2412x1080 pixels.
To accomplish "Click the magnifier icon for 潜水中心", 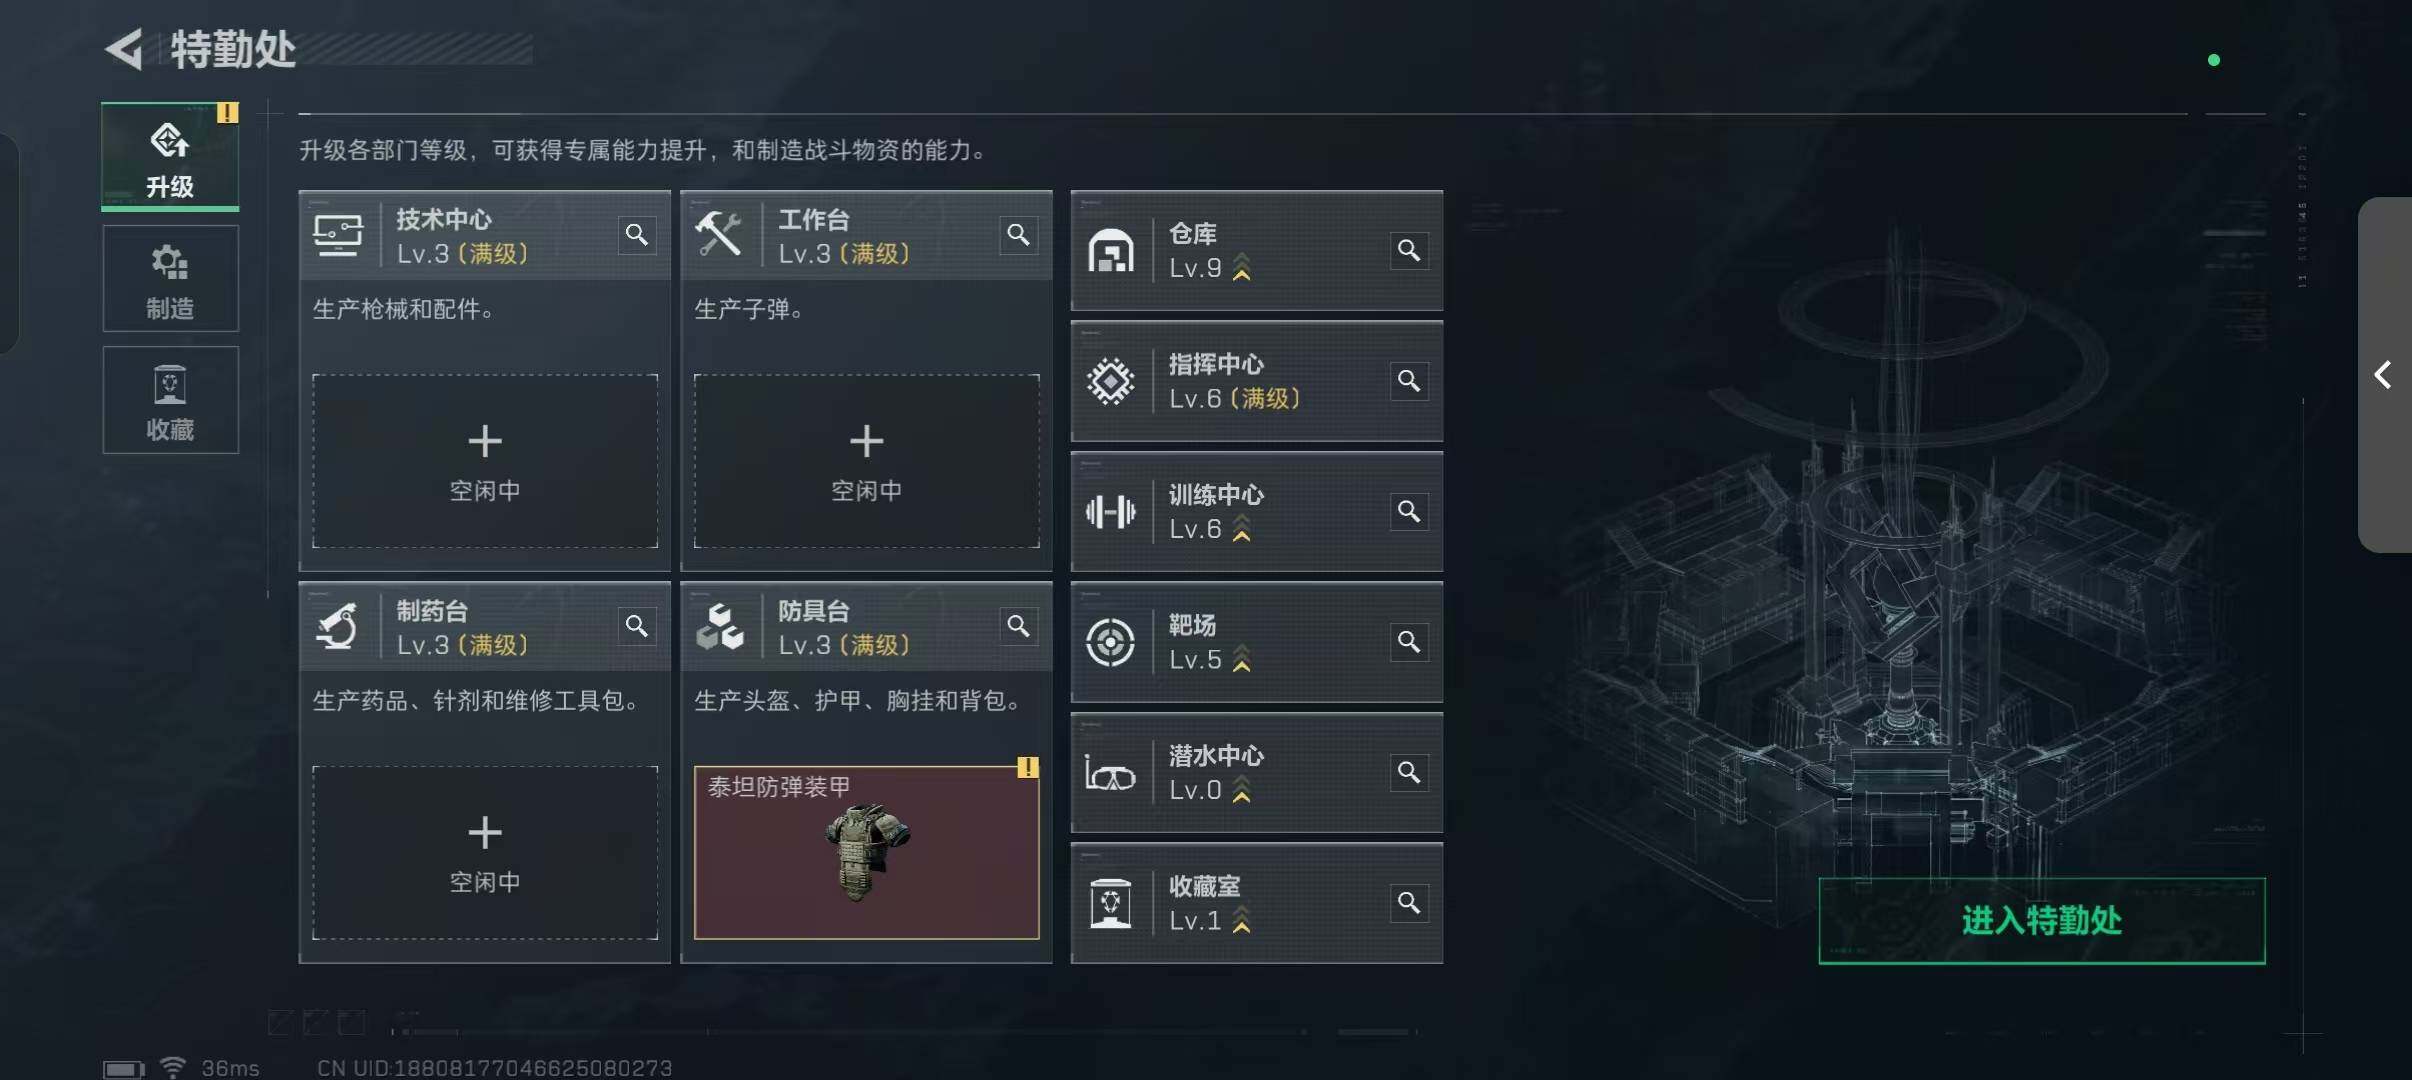I will pos(1409,772).
